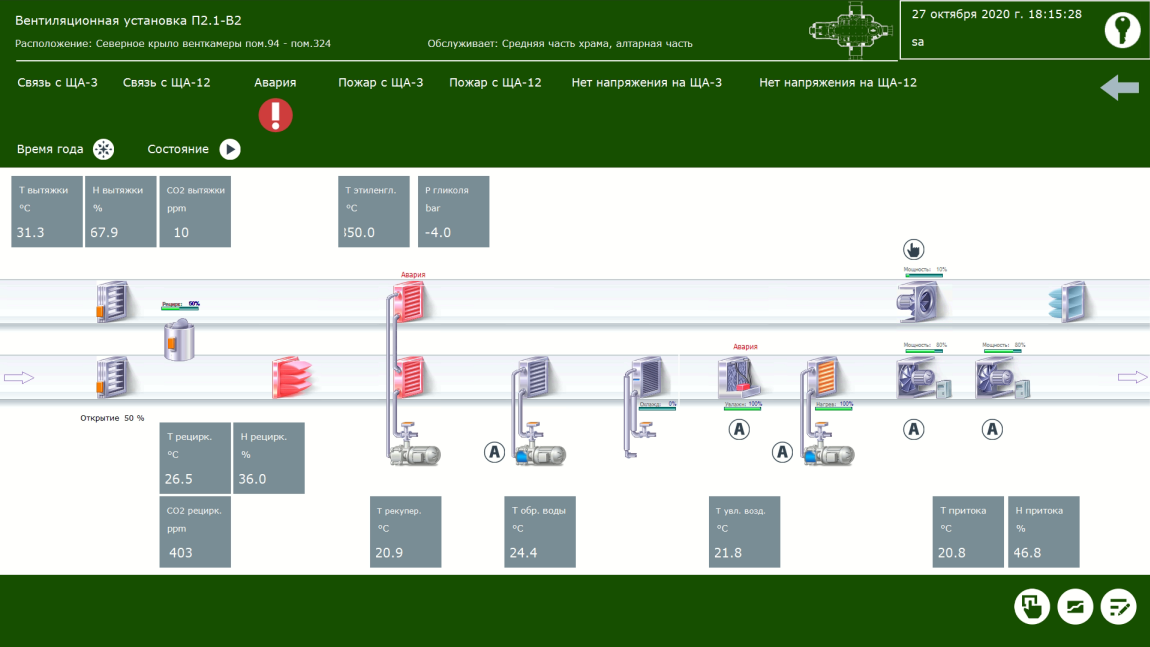1150x647 pixels.
Task: Toggle auto mode A under humidifier
Action: click(738, 429)
